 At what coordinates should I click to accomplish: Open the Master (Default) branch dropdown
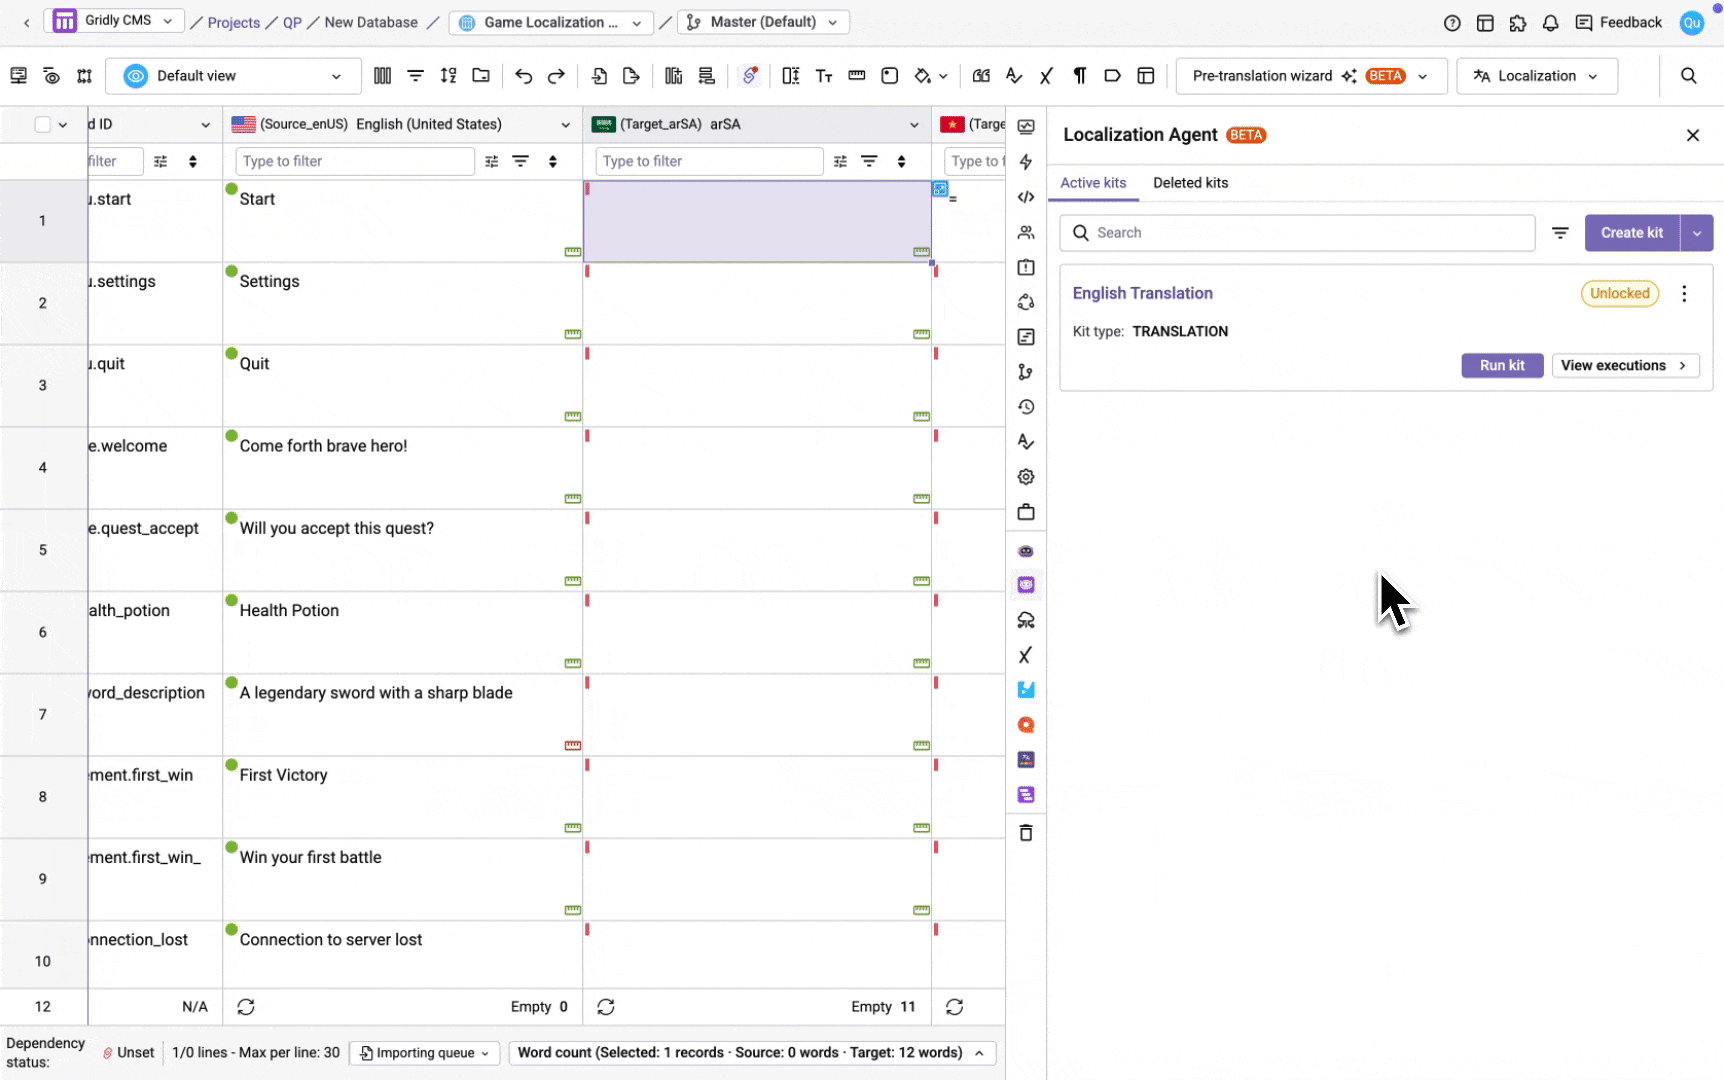pos(764,22)
